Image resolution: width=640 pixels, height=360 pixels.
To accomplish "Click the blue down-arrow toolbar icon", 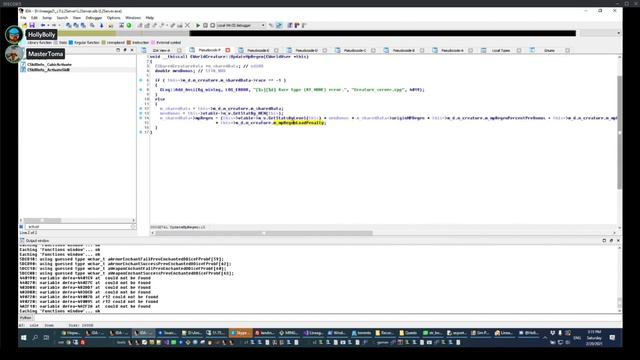I will [102, 25].
